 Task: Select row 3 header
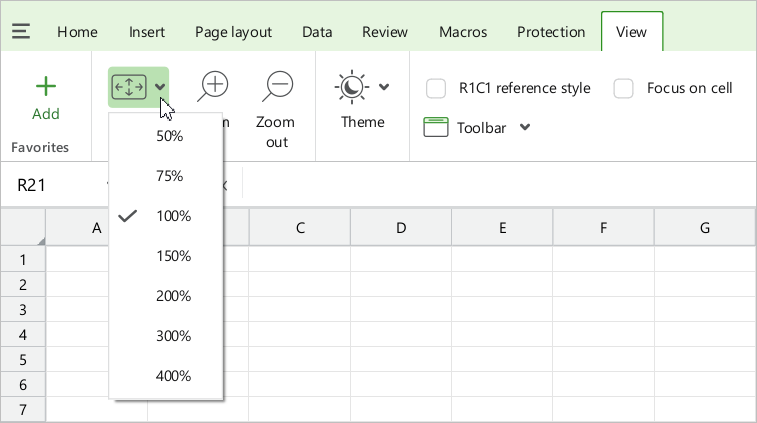pyautogui.click(x=23, y=310)
